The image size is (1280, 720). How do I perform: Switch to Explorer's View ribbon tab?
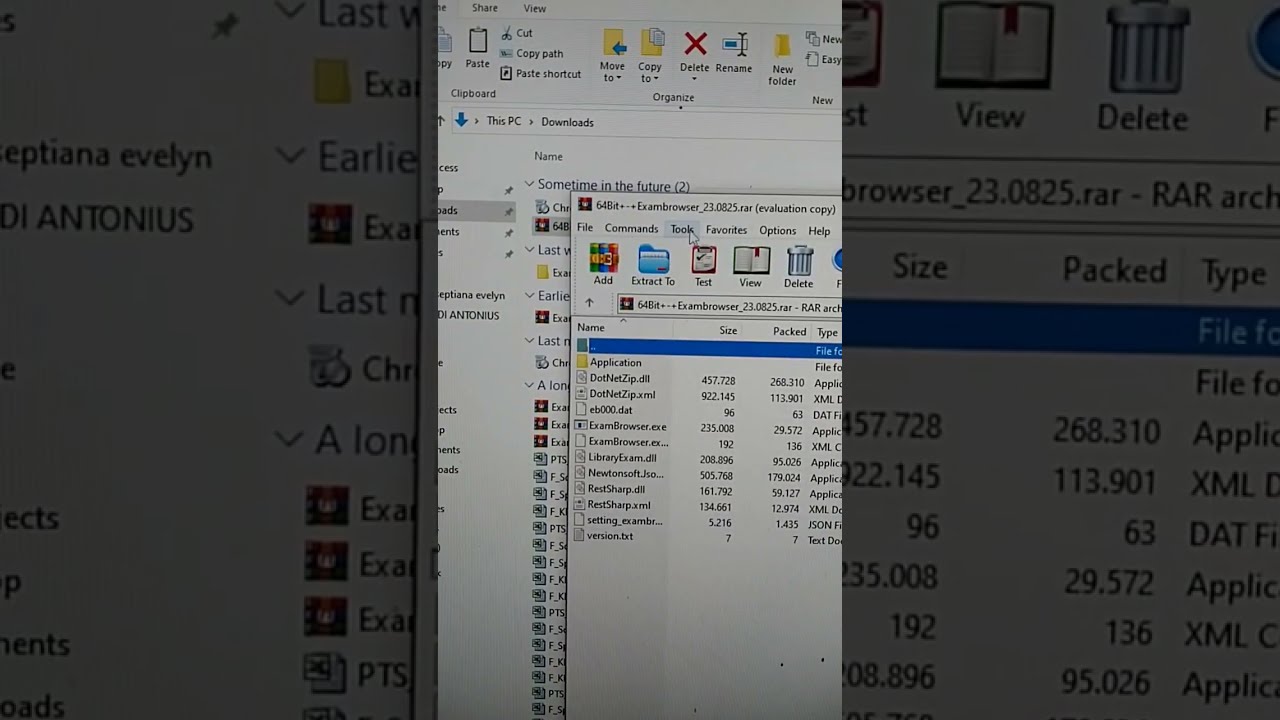click(535, 8)
